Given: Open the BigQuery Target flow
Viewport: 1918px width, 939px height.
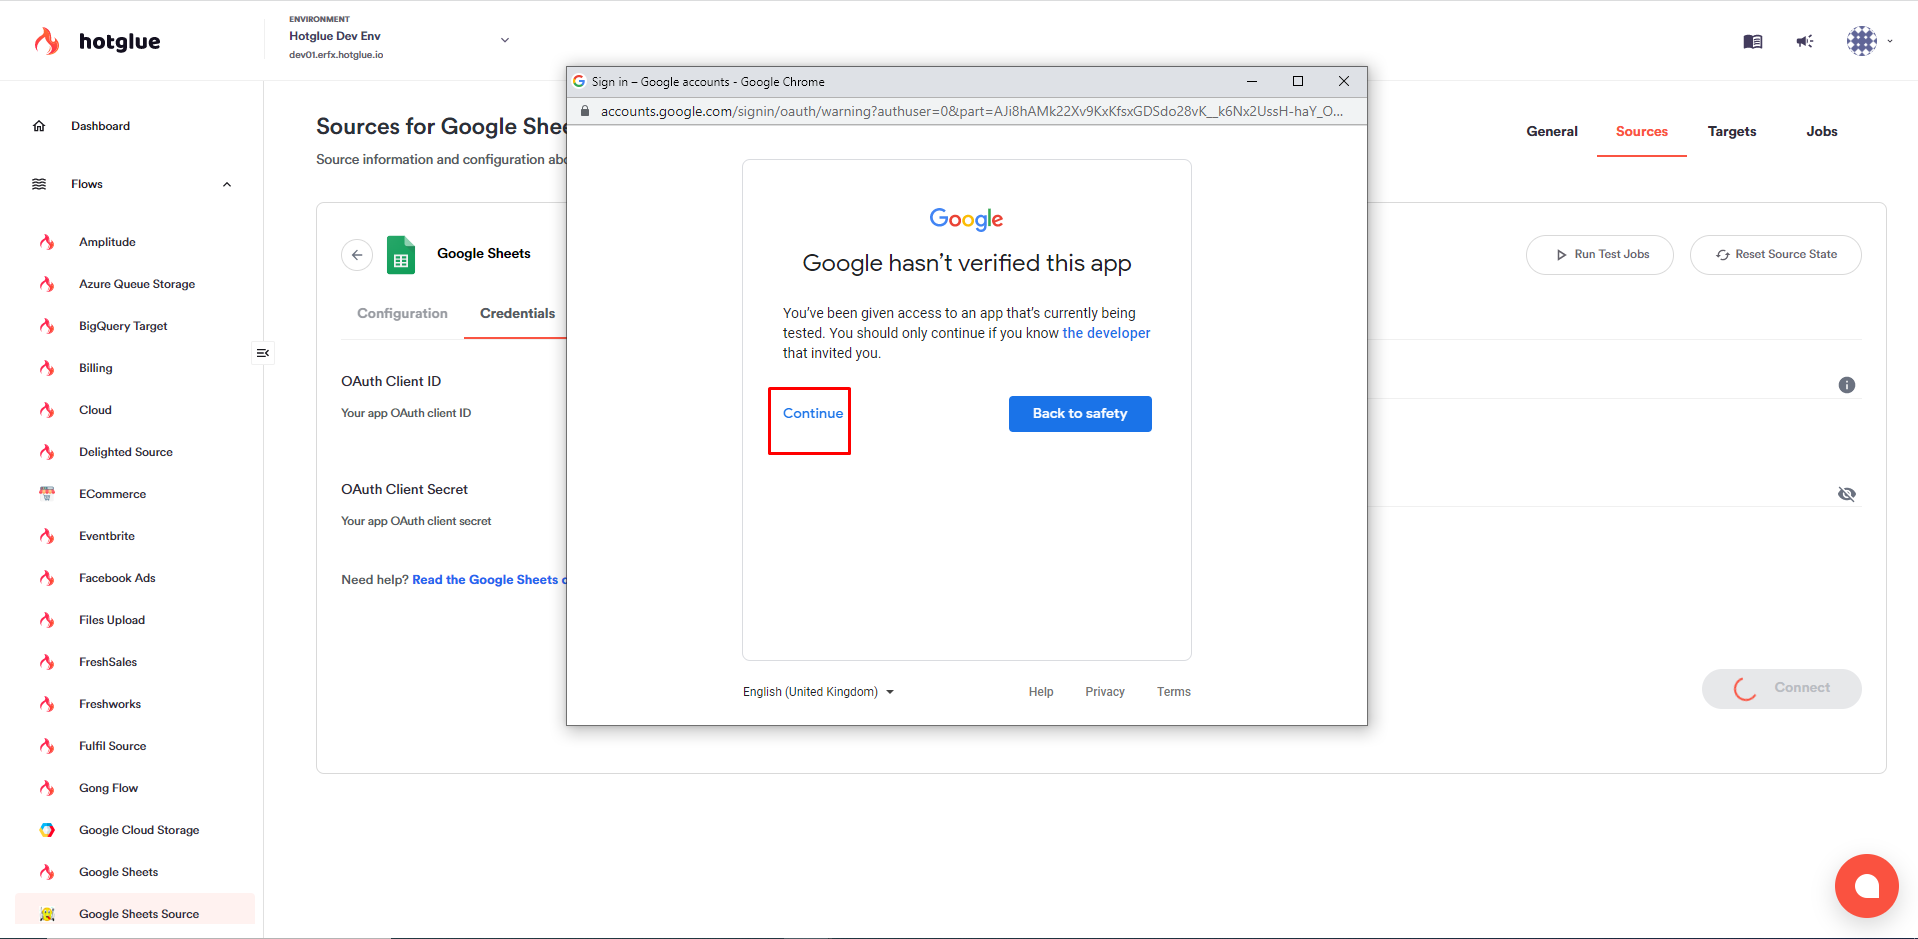Looking at the screenshot, I should pyautogui.click(x=123, y=326).
